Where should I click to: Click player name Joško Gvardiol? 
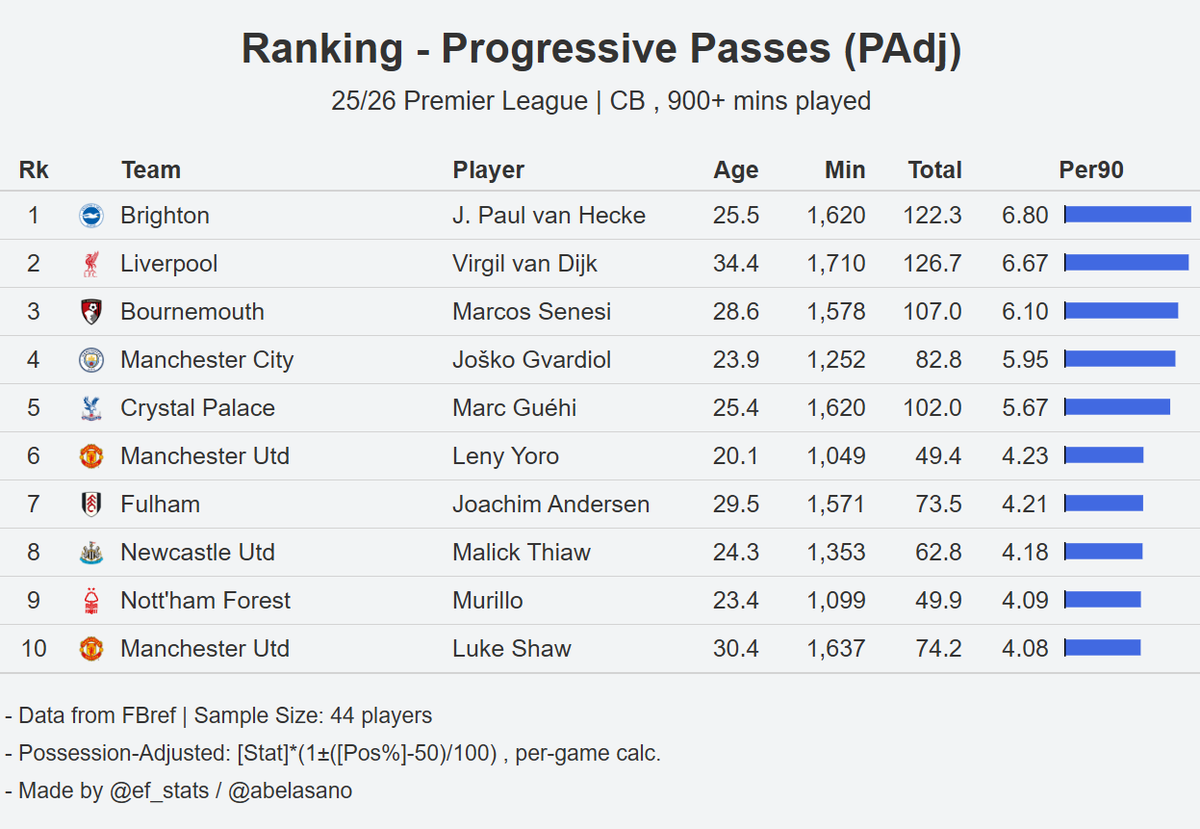(531, 360)
